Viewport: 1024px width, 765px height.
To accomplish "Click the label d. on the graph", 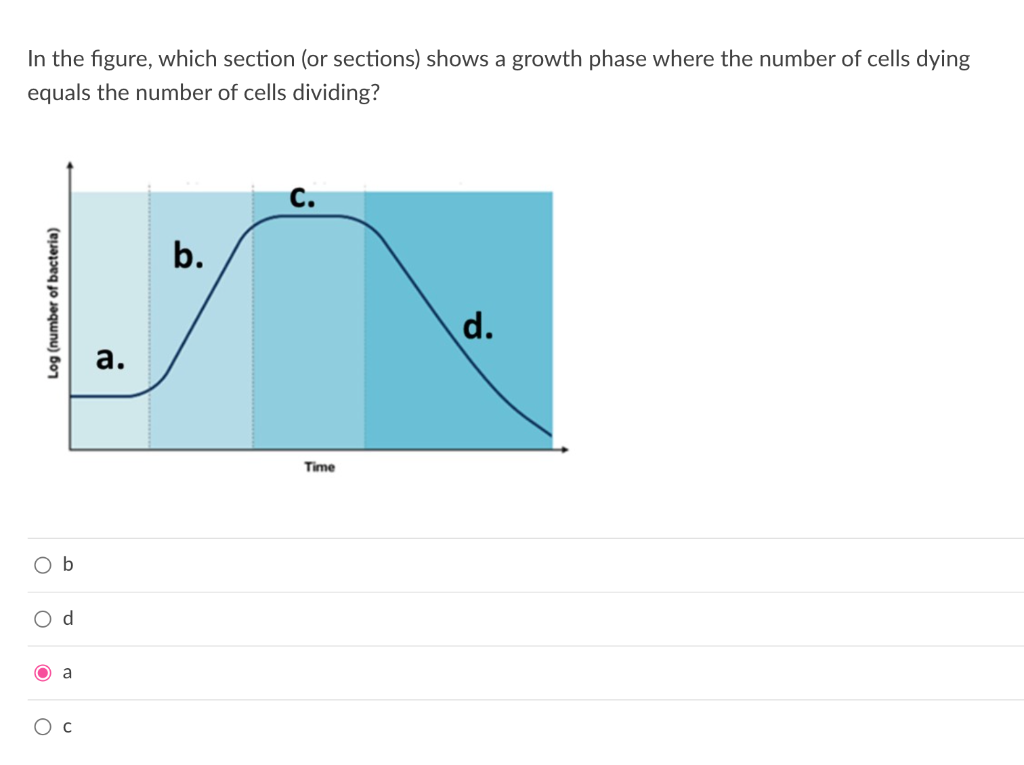I will click(x=477, y=328).
